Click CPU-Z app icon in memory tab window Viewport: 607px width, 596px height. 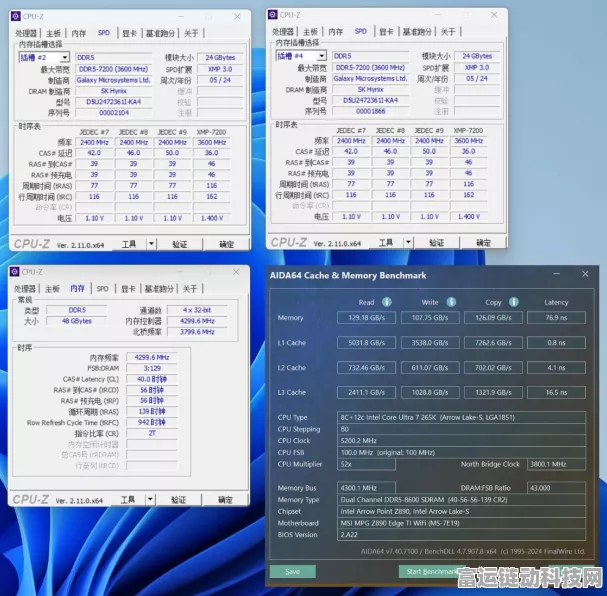pyautogui.click(x=14, y=272)
